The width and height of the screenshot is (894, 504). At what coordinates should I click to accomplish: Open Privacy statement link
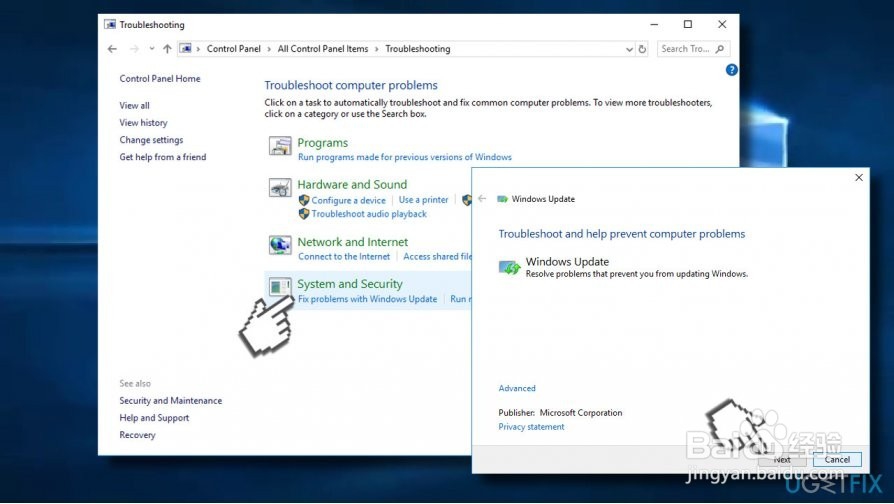pos(531,427)
